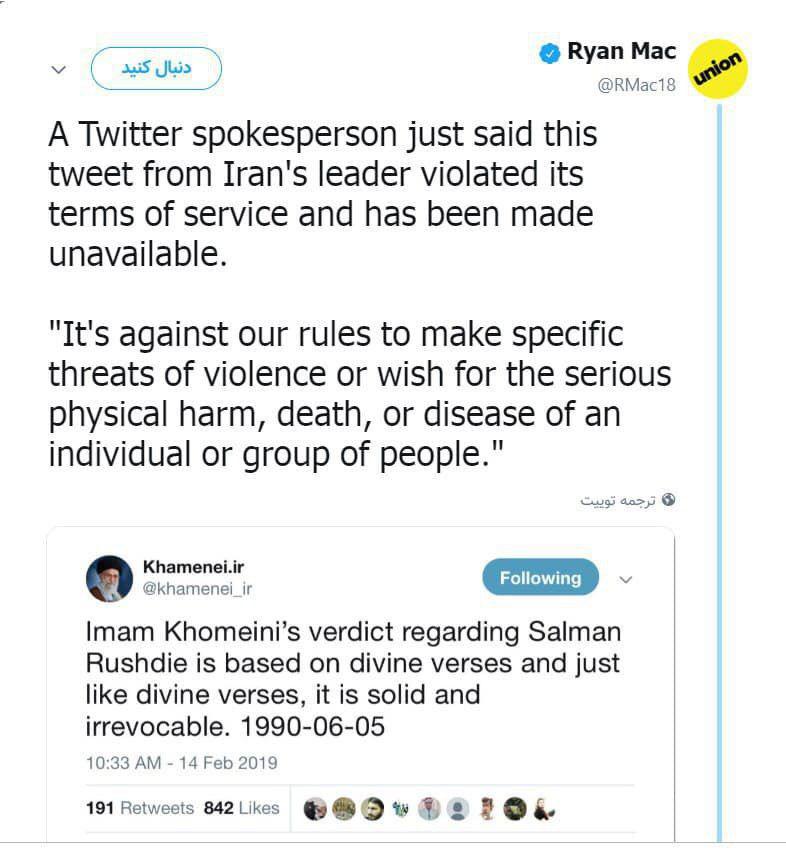
Task: Click the 10:33 AM - 14 Feb 2019 timestamp
Action: pyautogui.click(x=181, y=762)
